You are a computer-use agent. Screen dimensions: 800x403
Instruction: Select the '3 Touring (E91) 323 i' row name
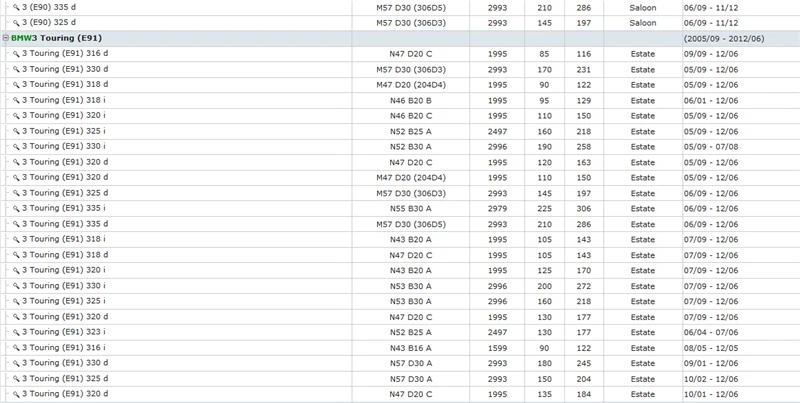(64, 332)
